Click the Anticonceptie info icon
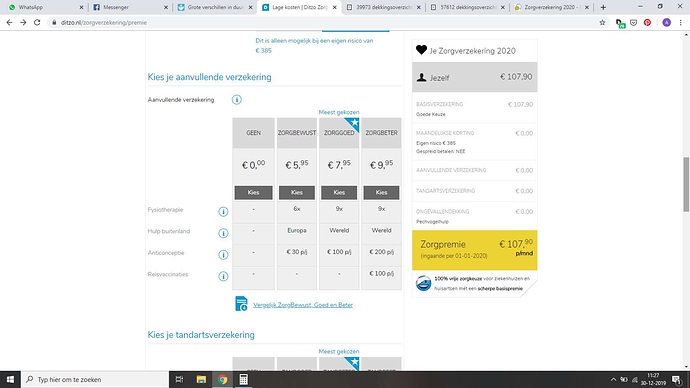This screenshot has height=388, width=690. coord(224,255)
